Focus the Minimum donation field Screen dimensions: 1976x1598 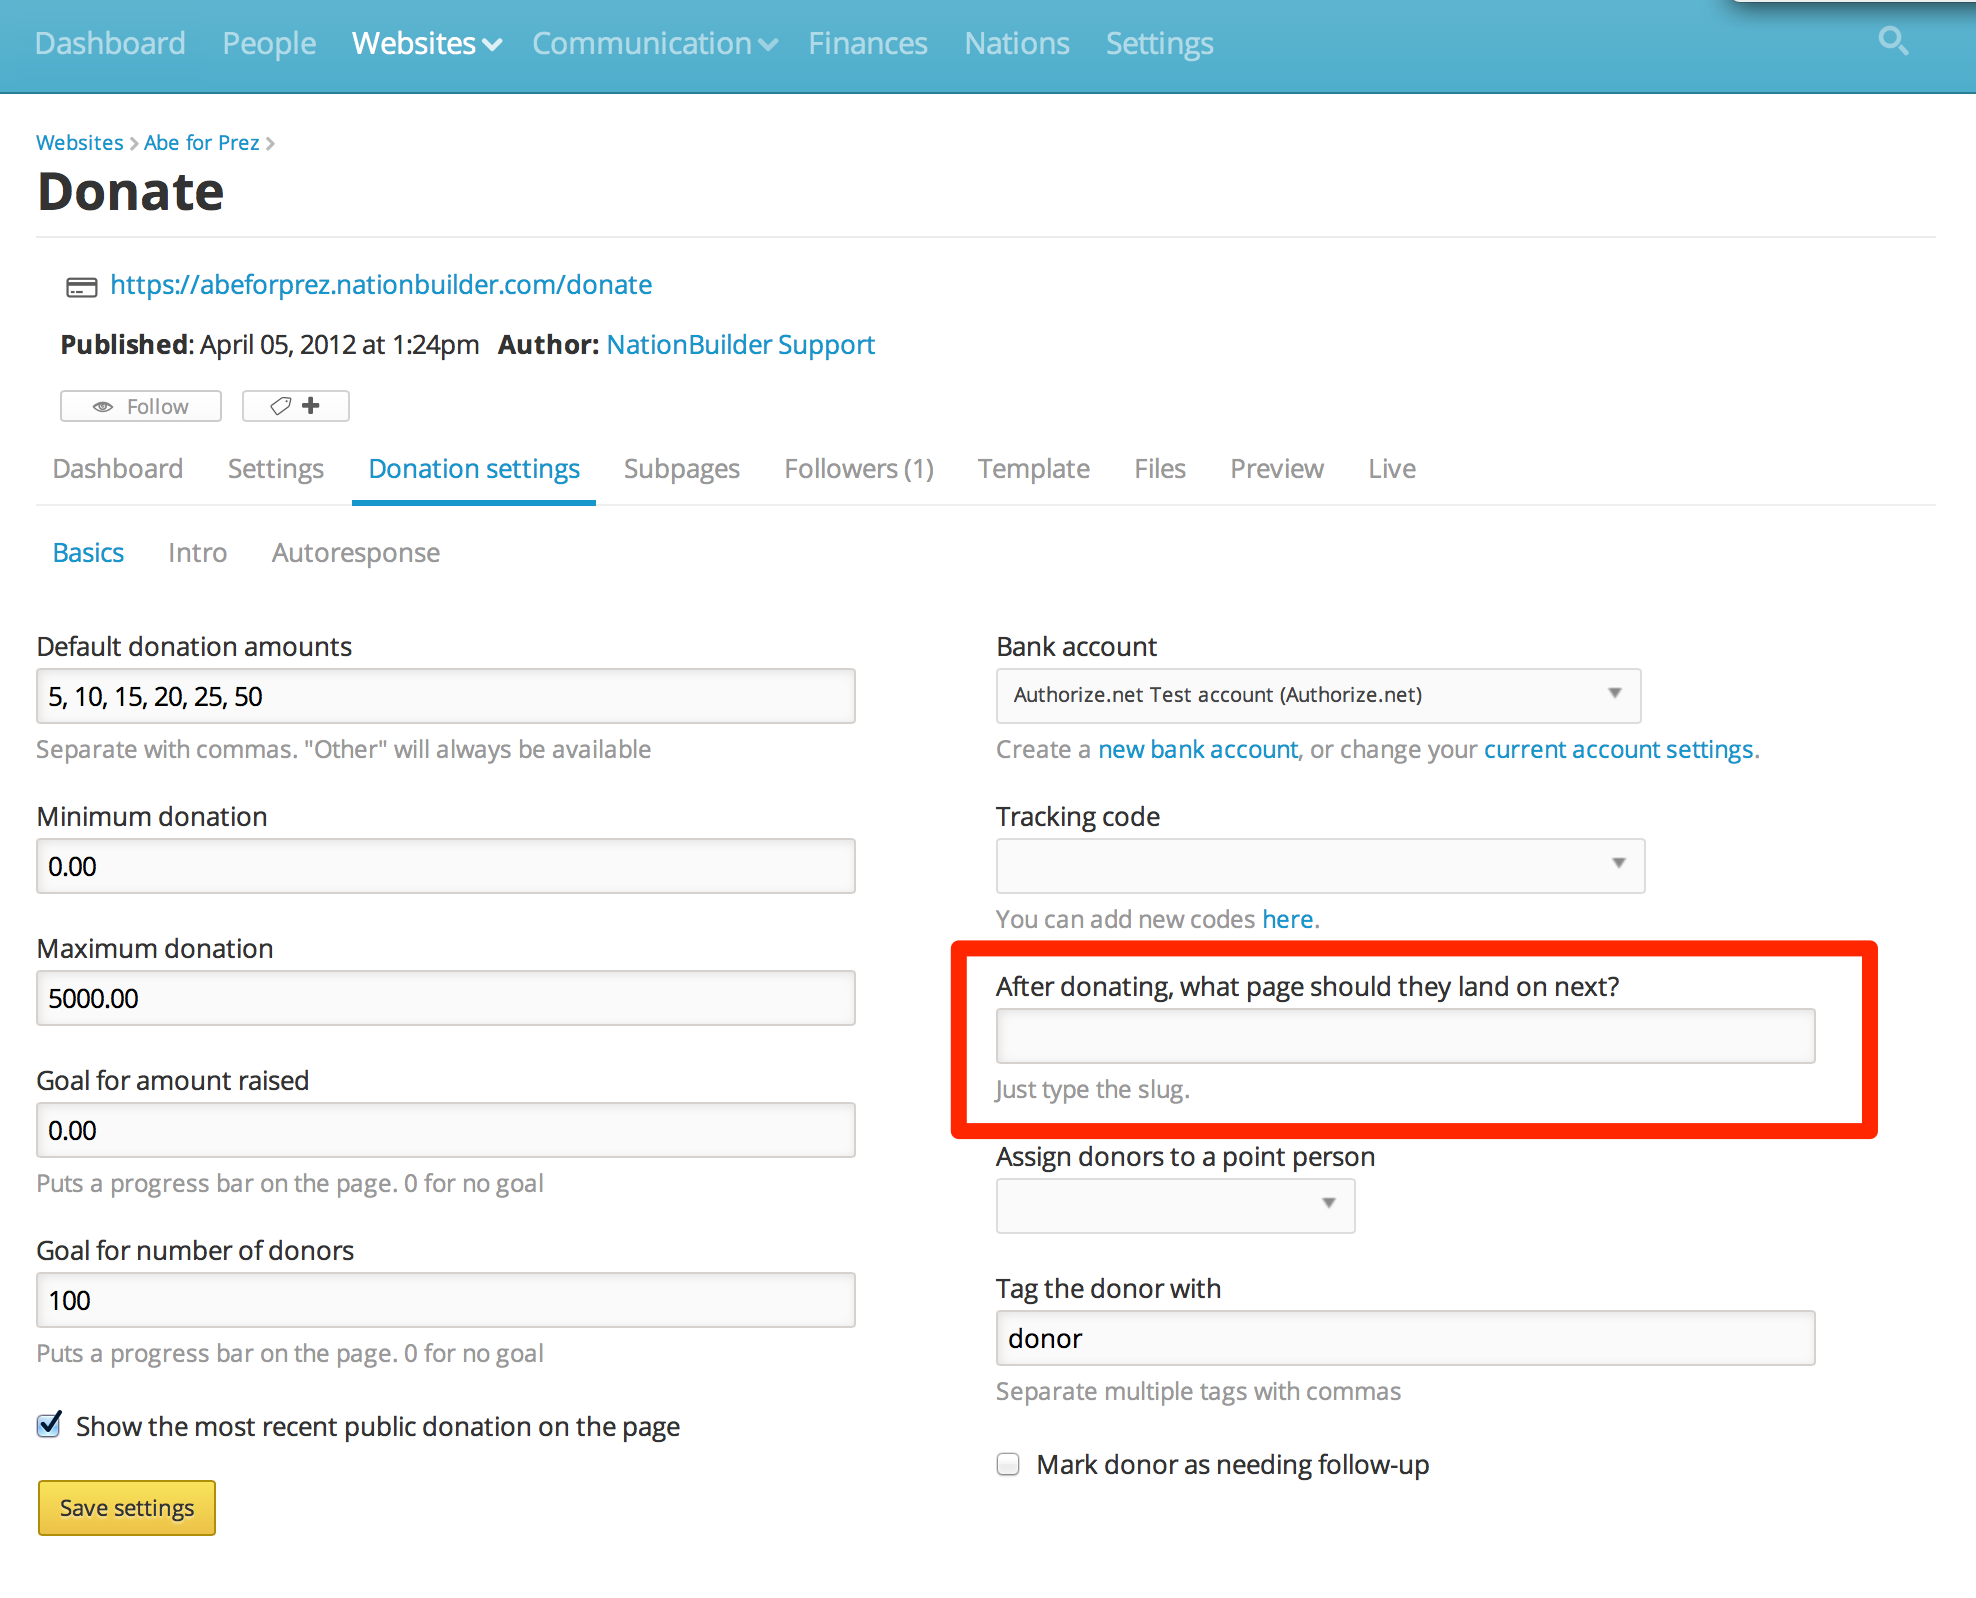tap(446, 866)
